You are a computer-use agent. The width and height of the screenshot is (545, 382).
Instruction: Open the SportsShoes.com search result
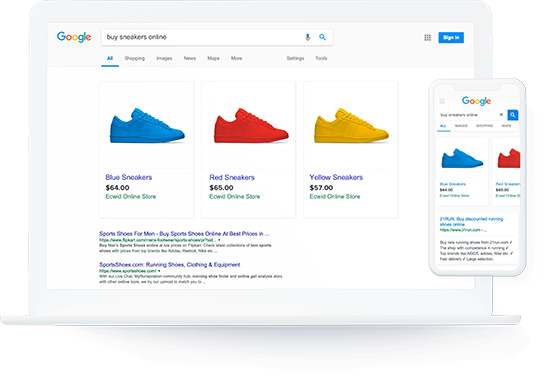(x=170, y=265)
